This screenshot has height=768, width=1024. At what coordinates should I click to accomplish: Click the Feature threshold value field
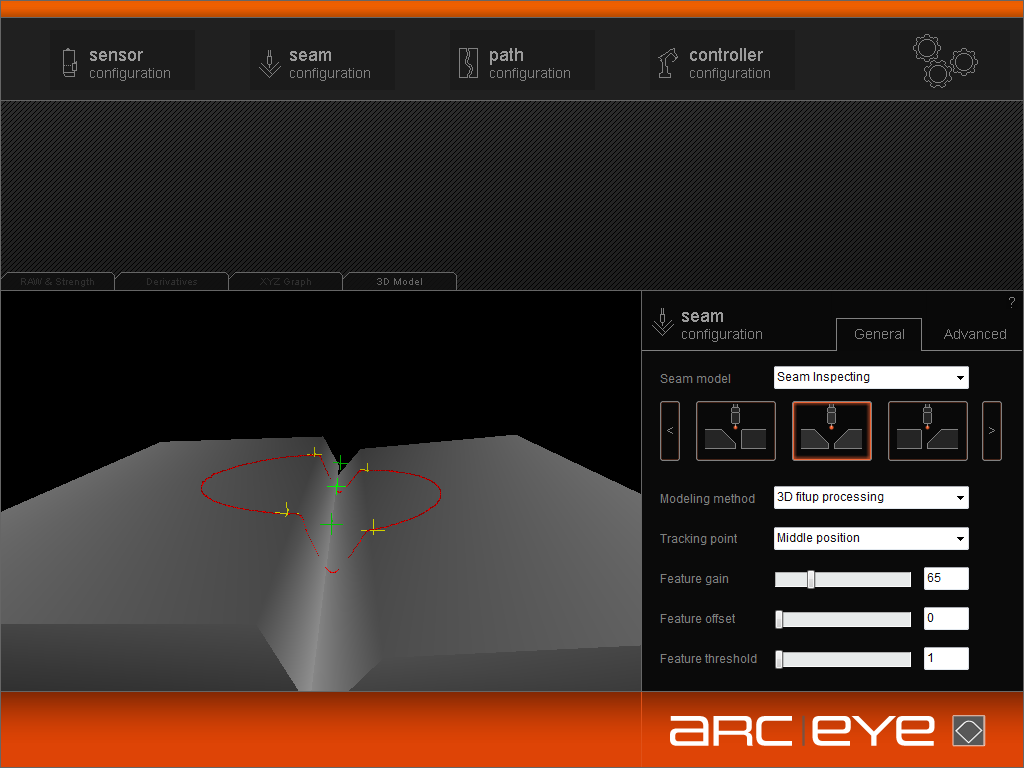945,659
